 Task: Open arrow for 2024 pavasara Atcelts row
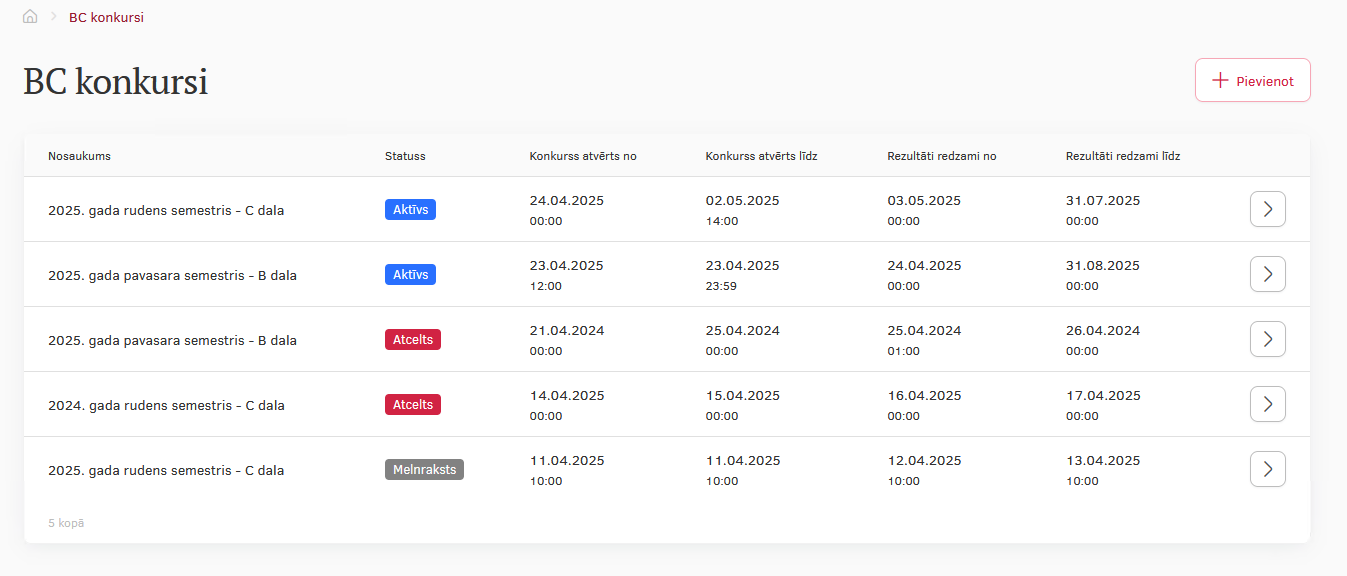point(1268,339)
